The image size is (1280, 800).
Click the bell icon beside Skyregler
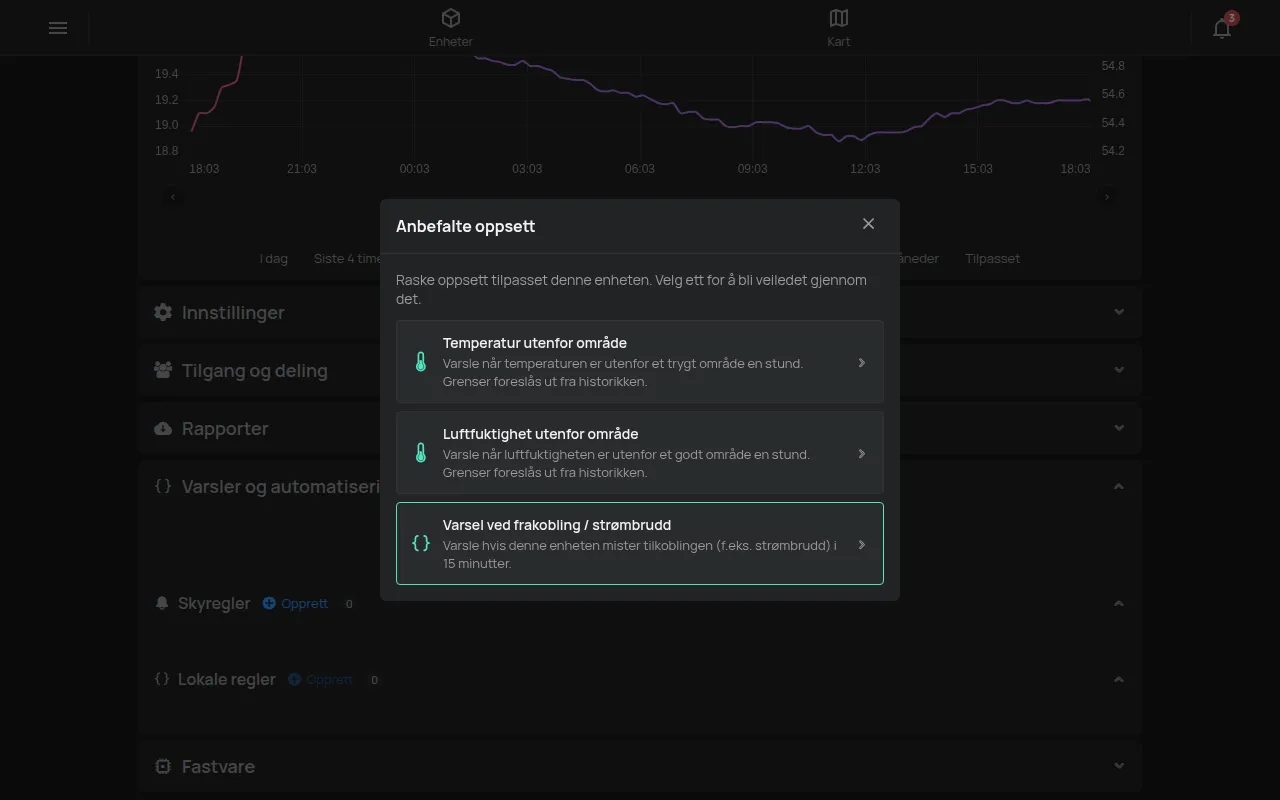tap(162, 603)
